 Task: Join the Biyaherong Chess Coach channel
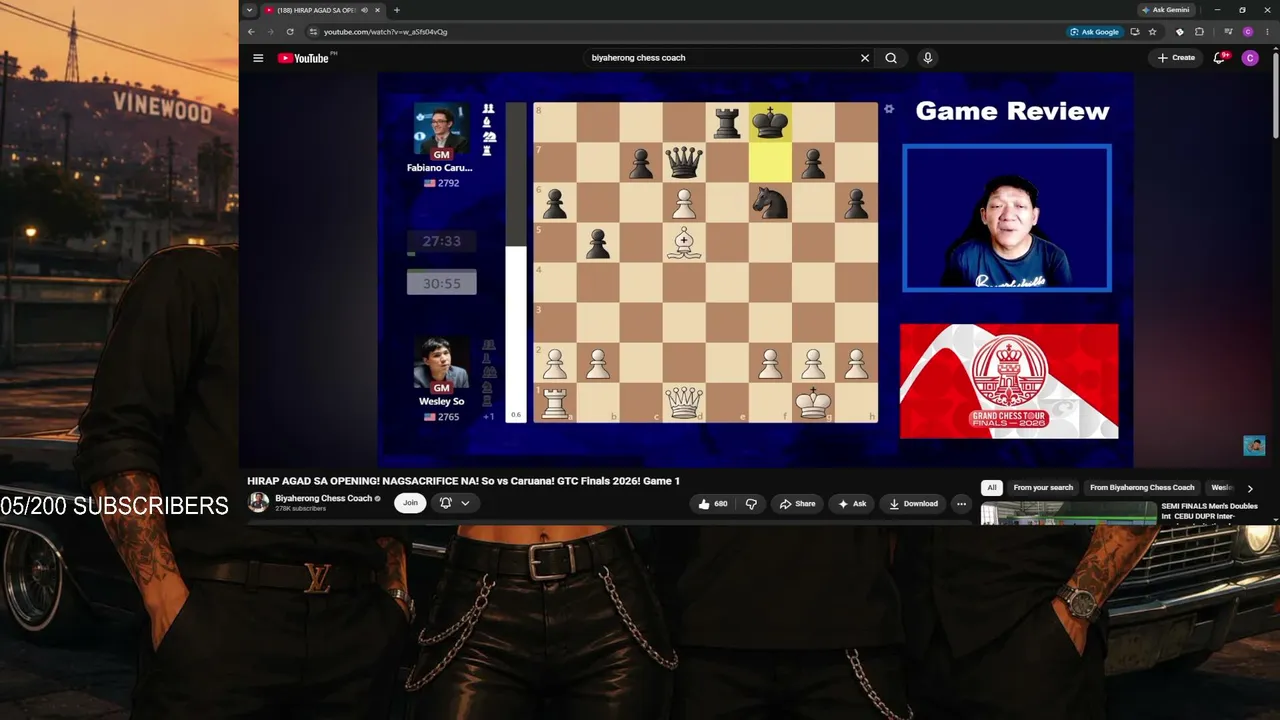(410, 503)
